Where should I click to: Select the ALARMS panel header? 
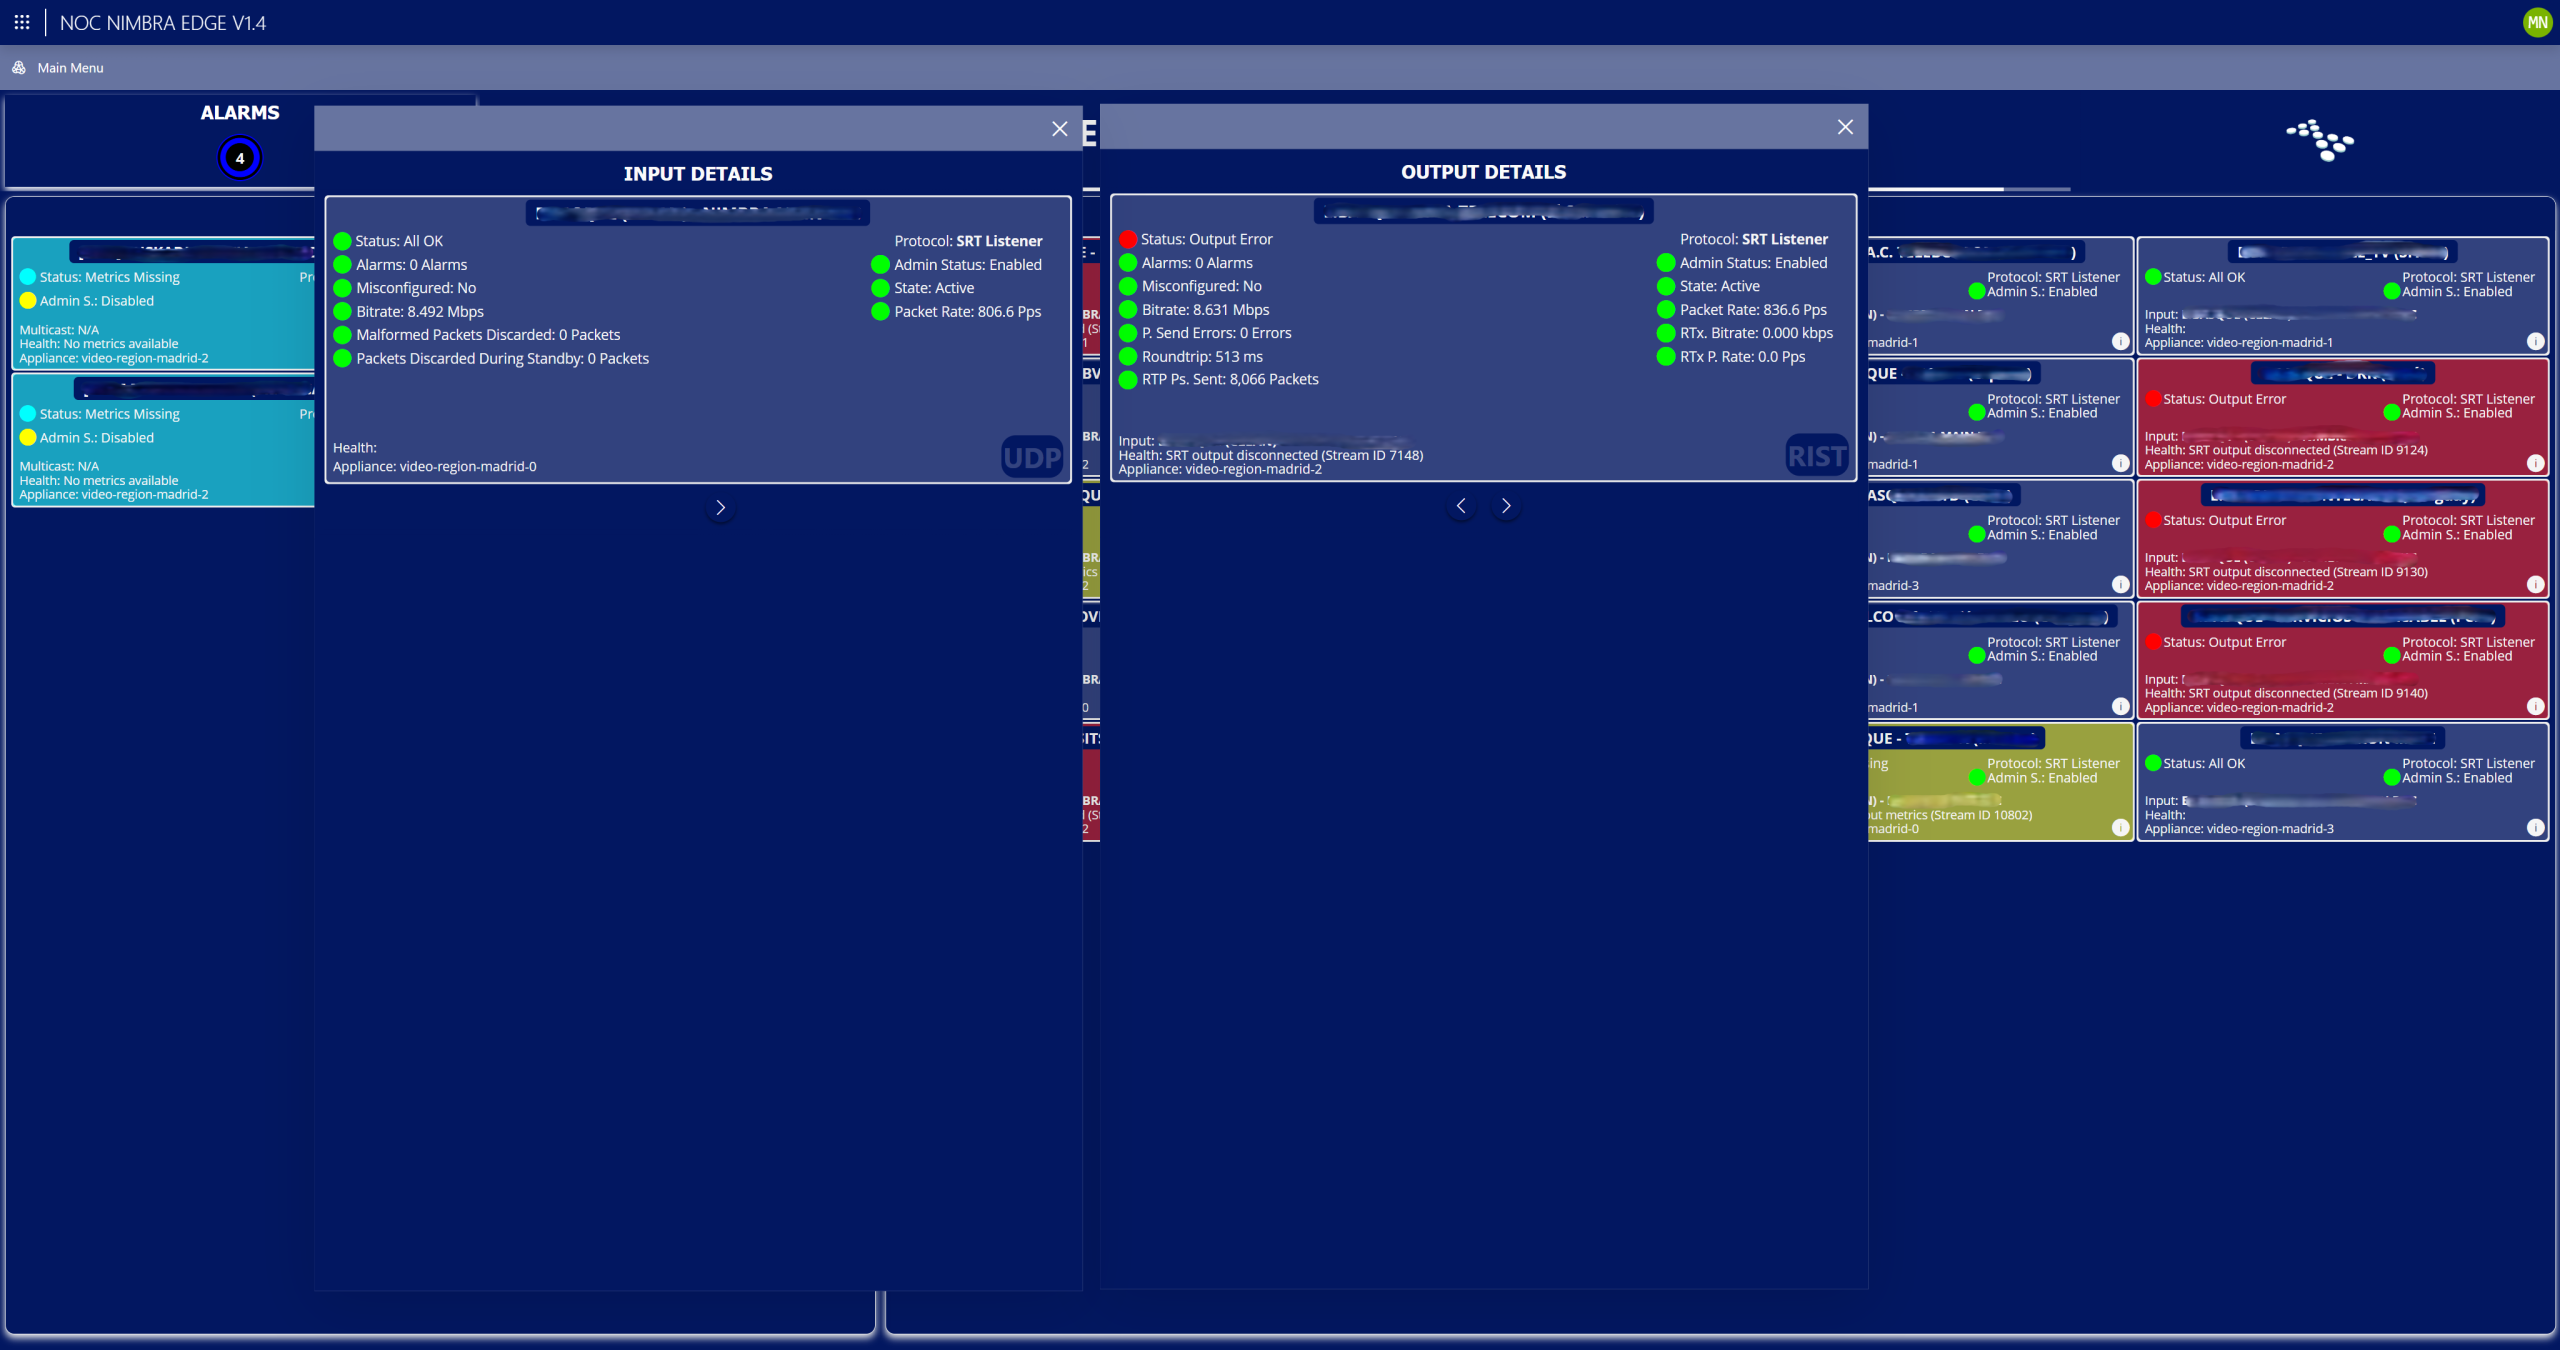pyautogui.click(x=240, y=113)
